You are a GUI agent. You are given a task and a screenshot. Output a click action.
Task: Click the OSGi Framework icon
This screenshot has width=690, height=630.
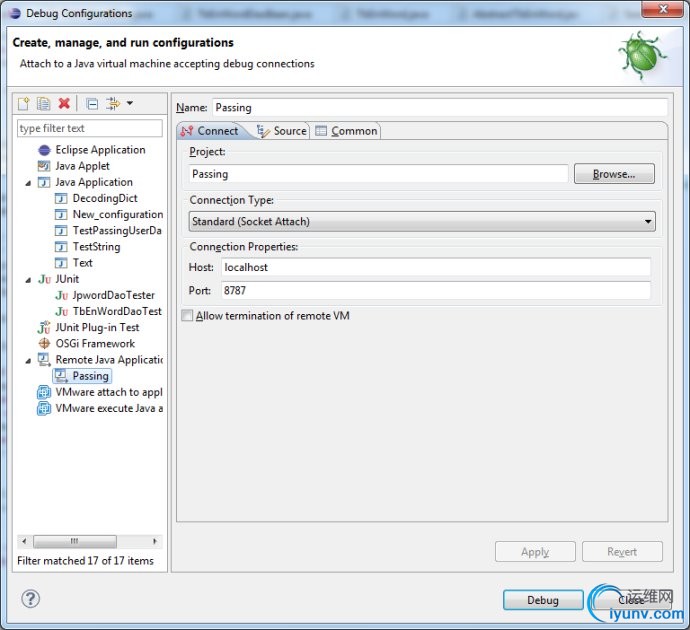point(44,343)
